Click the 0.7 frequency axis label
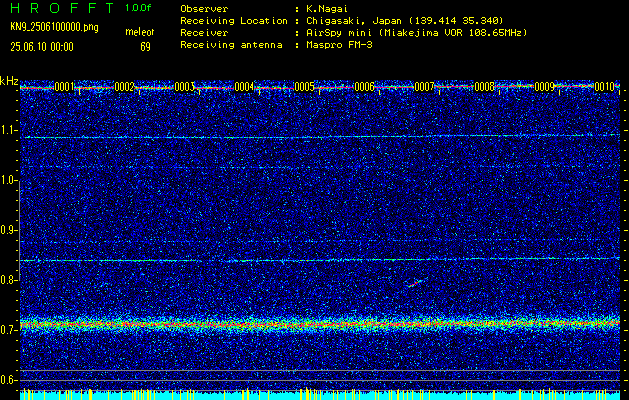Viewport: 629px width, 400px height. 9,330
